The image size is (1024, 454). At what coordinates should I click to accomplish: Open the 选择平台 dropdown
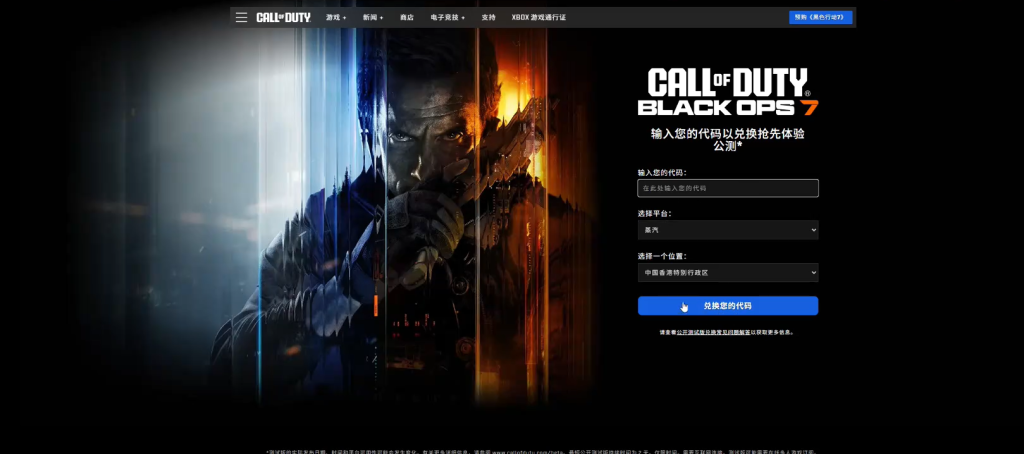click(x=727, y=230)
